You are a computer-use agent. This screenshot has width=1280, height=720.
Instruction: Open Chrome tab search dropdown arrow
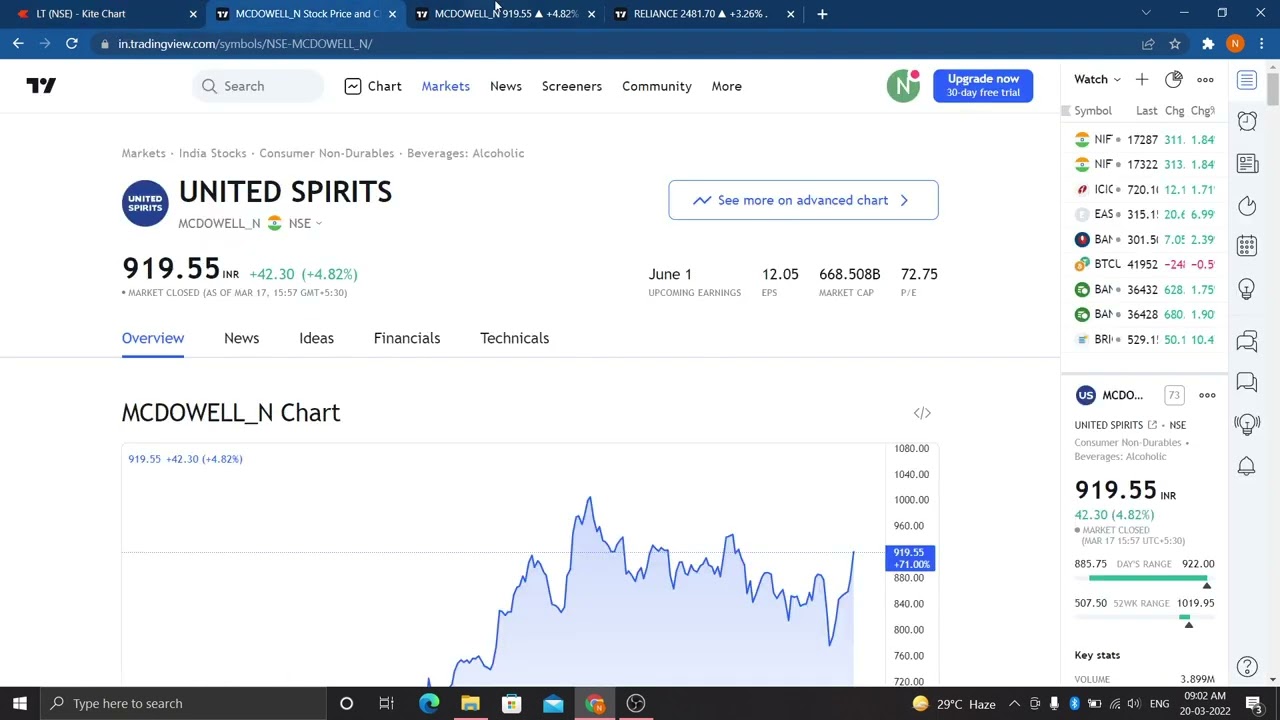[x=1146, y=13]
